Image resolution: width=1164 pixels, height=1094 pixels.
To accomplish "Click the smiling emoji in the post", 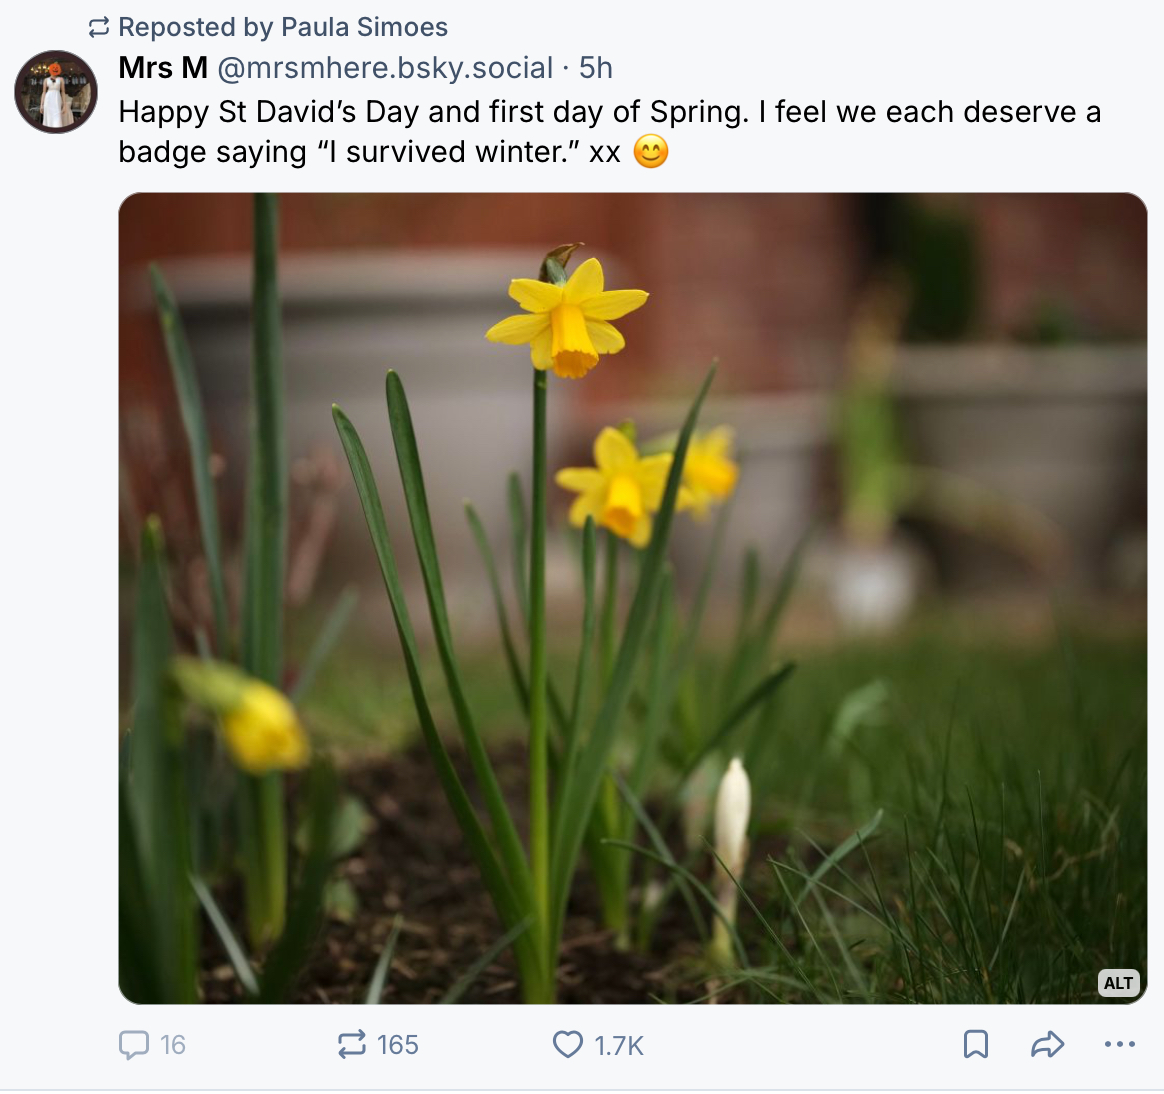I will 651,152.
